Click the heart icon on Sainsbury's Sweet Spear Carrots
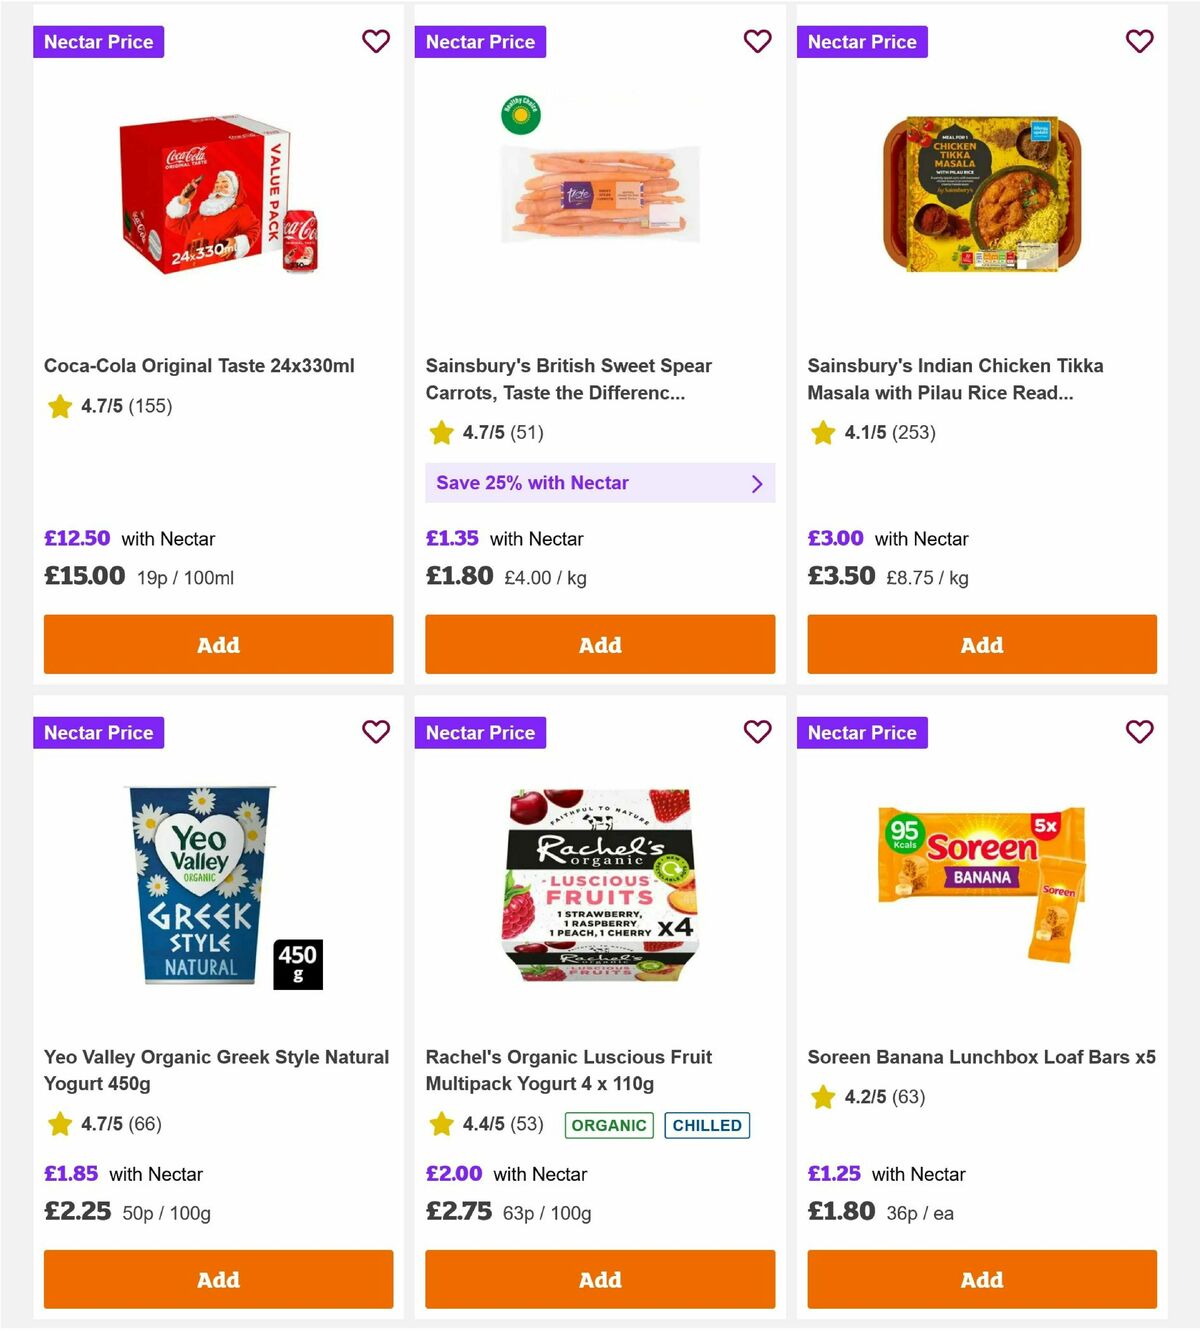Image resolution: width=1200 pixels, height=1330 pixels. (758, 42)
